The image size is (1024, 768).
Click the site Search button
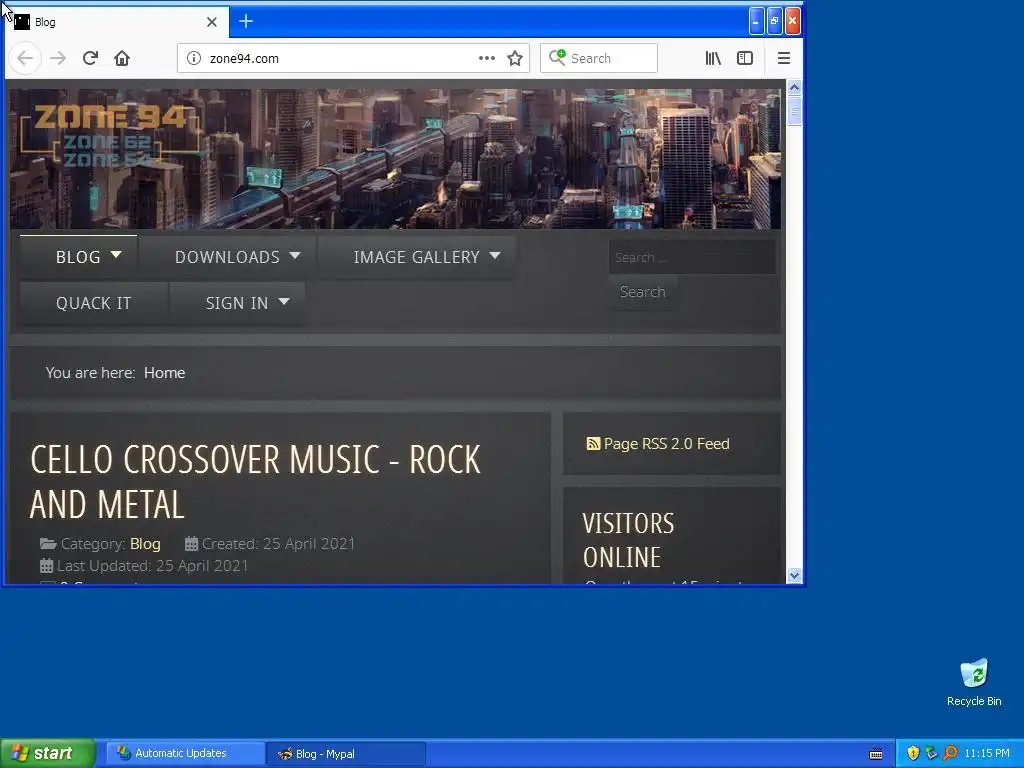(643, 292)
